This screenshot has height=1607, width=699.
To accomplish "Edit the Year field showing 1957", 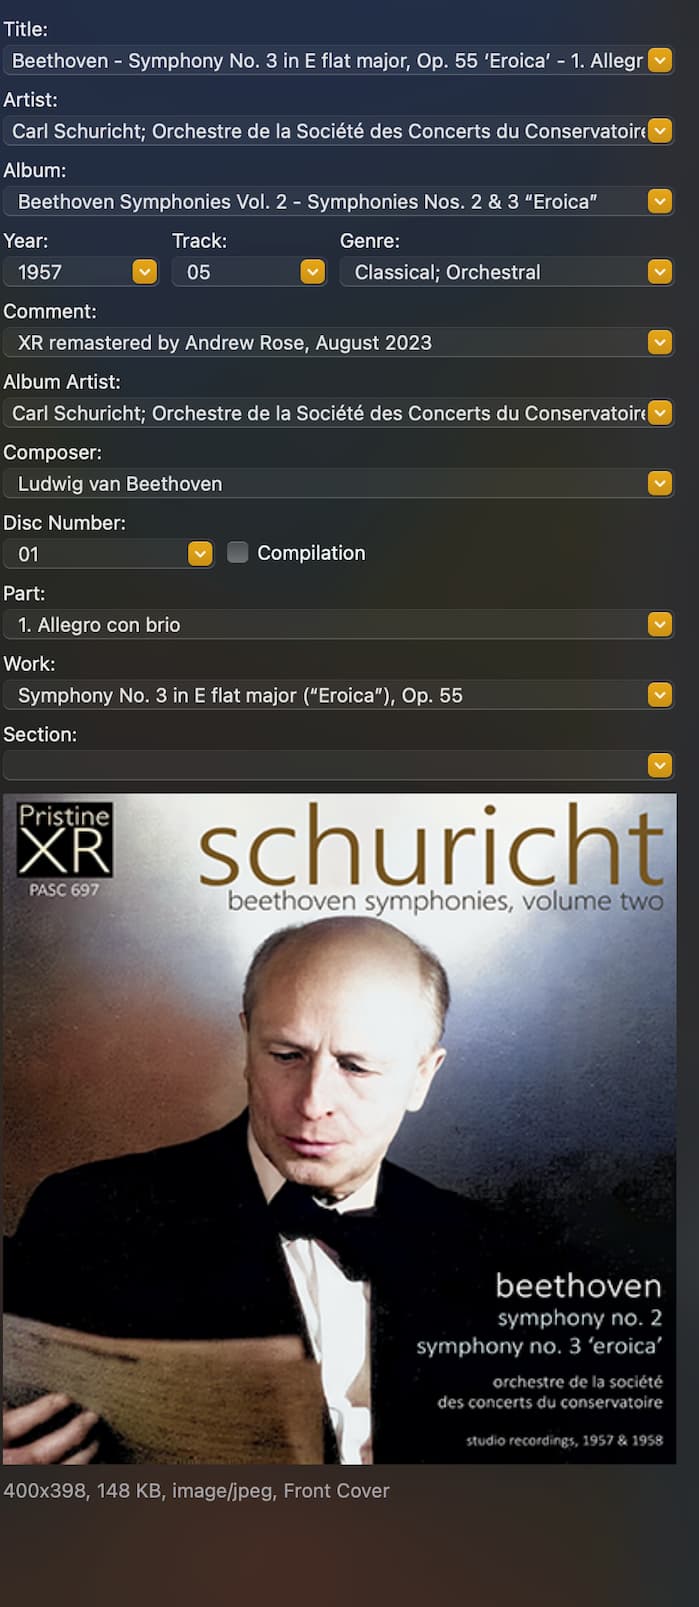I will tap(68, 272).
